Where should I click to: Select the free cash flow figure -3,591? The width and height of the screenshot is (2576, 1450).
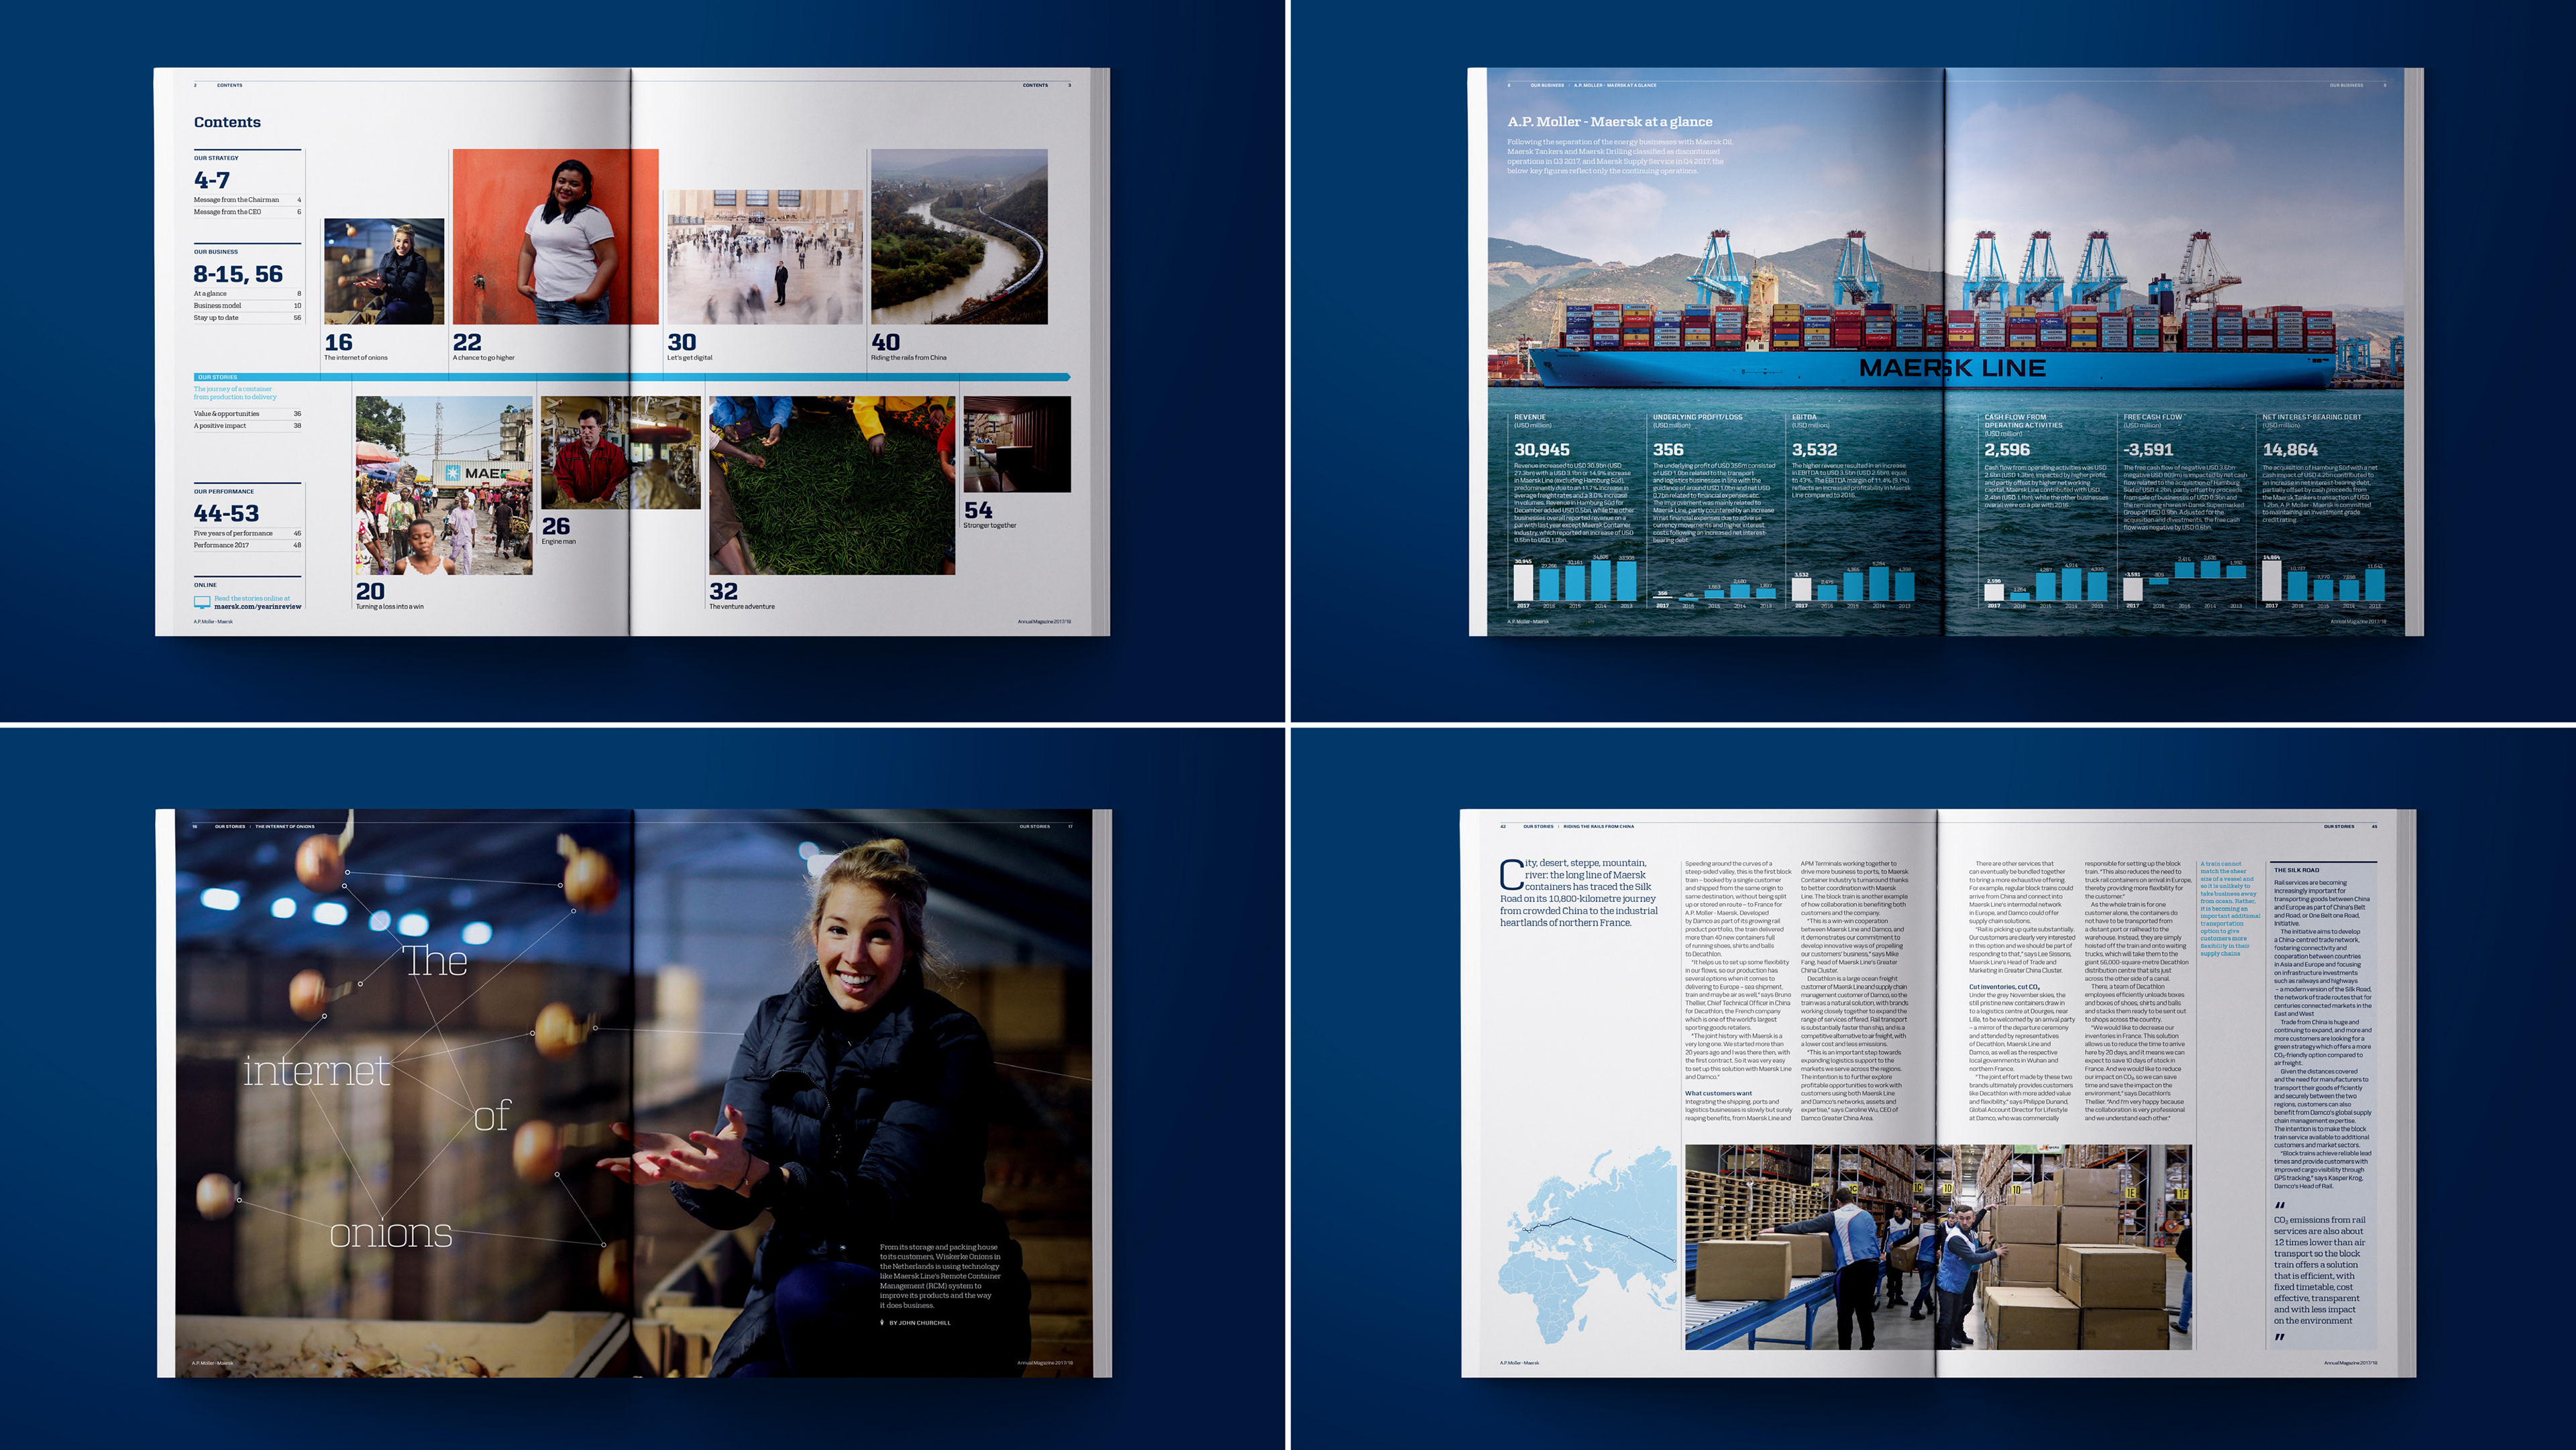(2148, 450)
